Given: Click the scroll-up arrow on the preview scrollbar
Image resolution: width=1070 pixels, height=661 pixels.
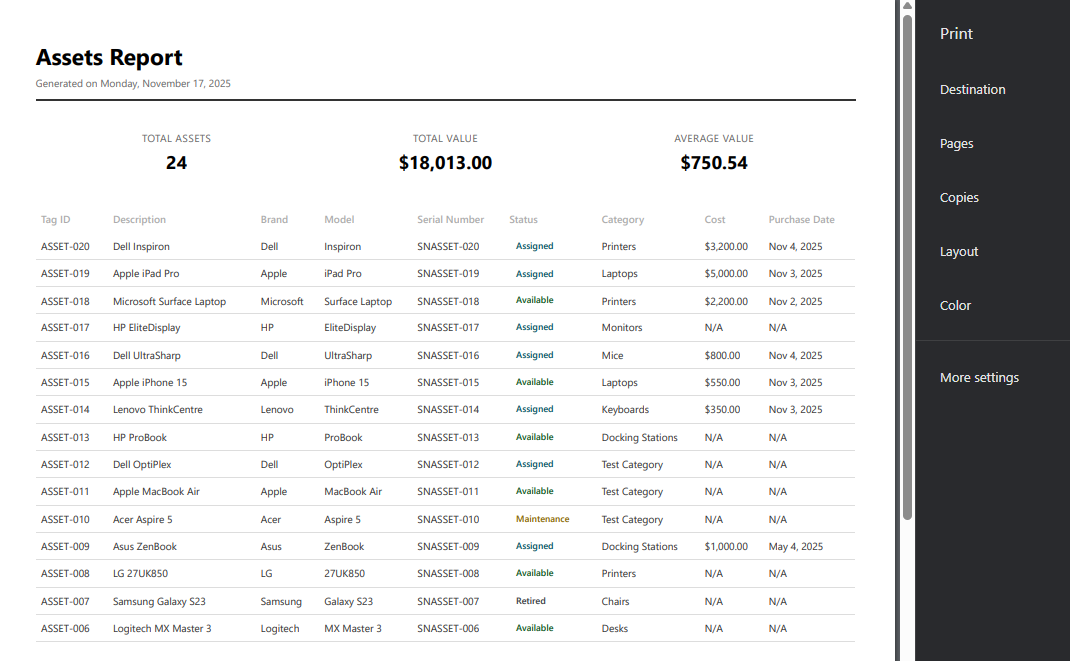Looking at the screenshot, I should (x=907, y=6).
